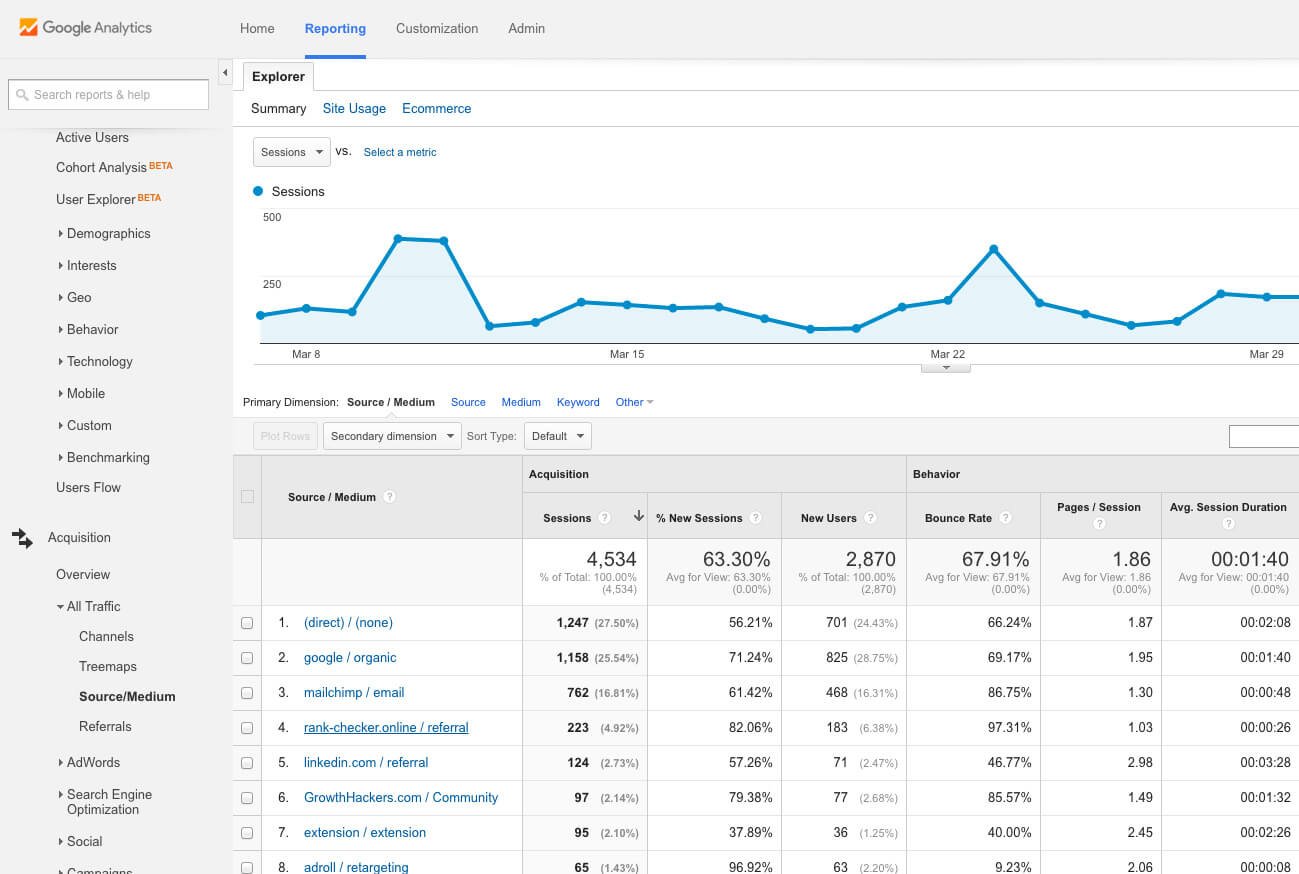Collapse the left navigation with the sidebar arrow

click(x=224, y=72)
